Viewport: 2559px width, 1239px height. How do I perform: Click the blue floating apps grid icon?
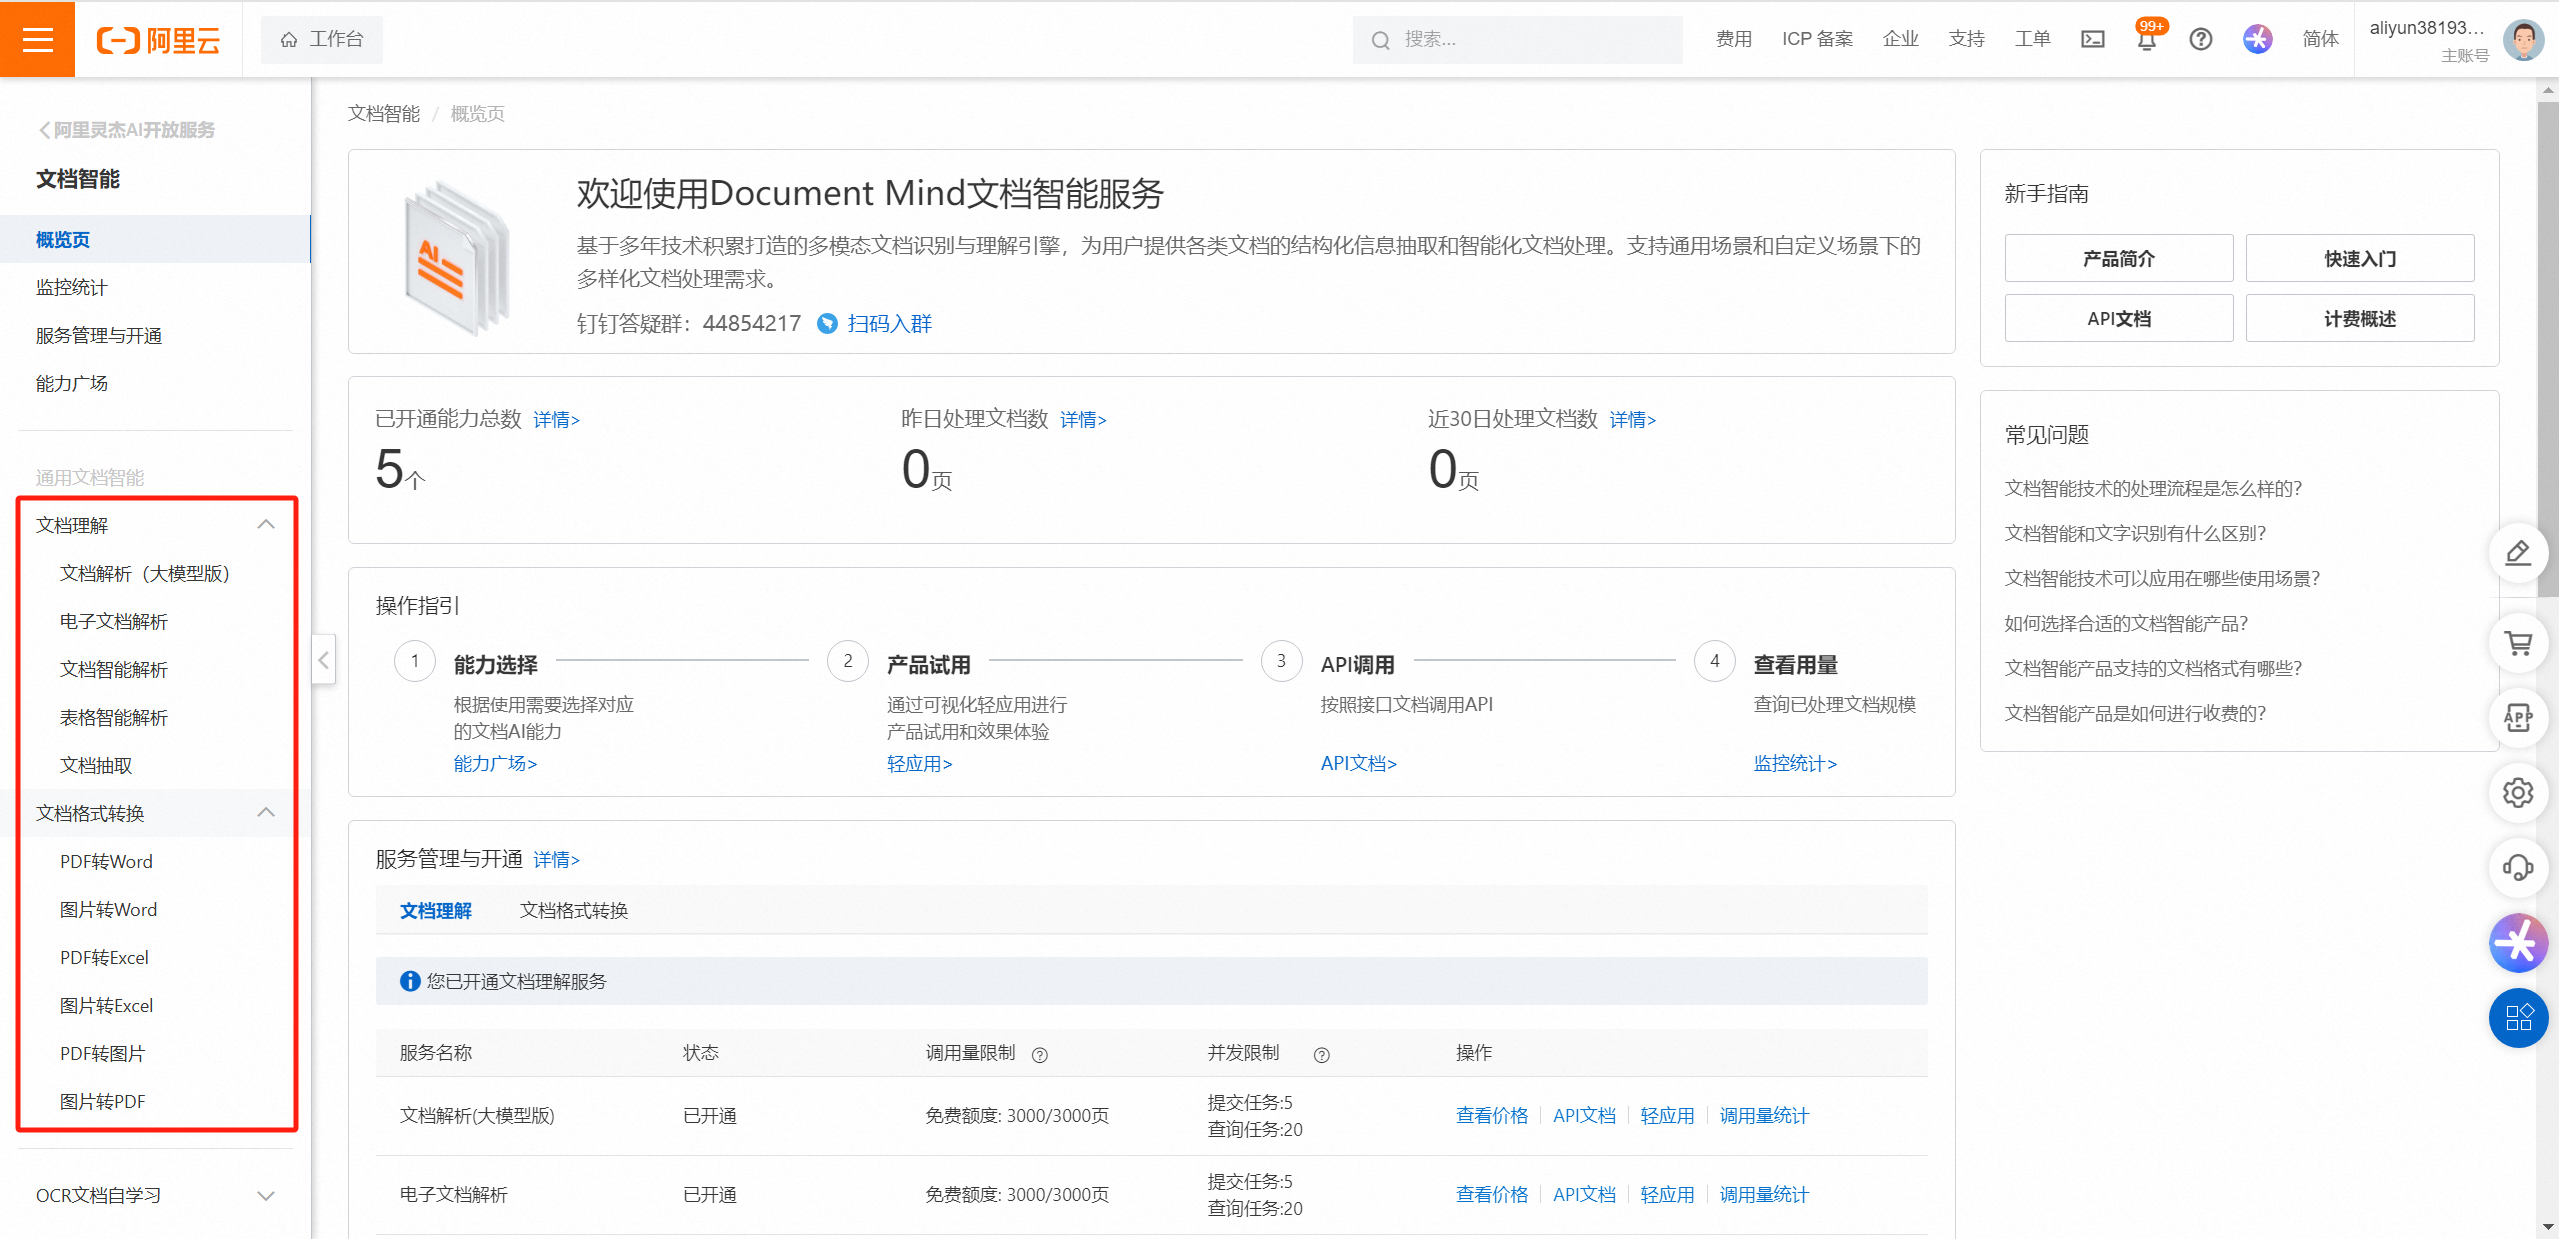(x=2518, y=1017)
